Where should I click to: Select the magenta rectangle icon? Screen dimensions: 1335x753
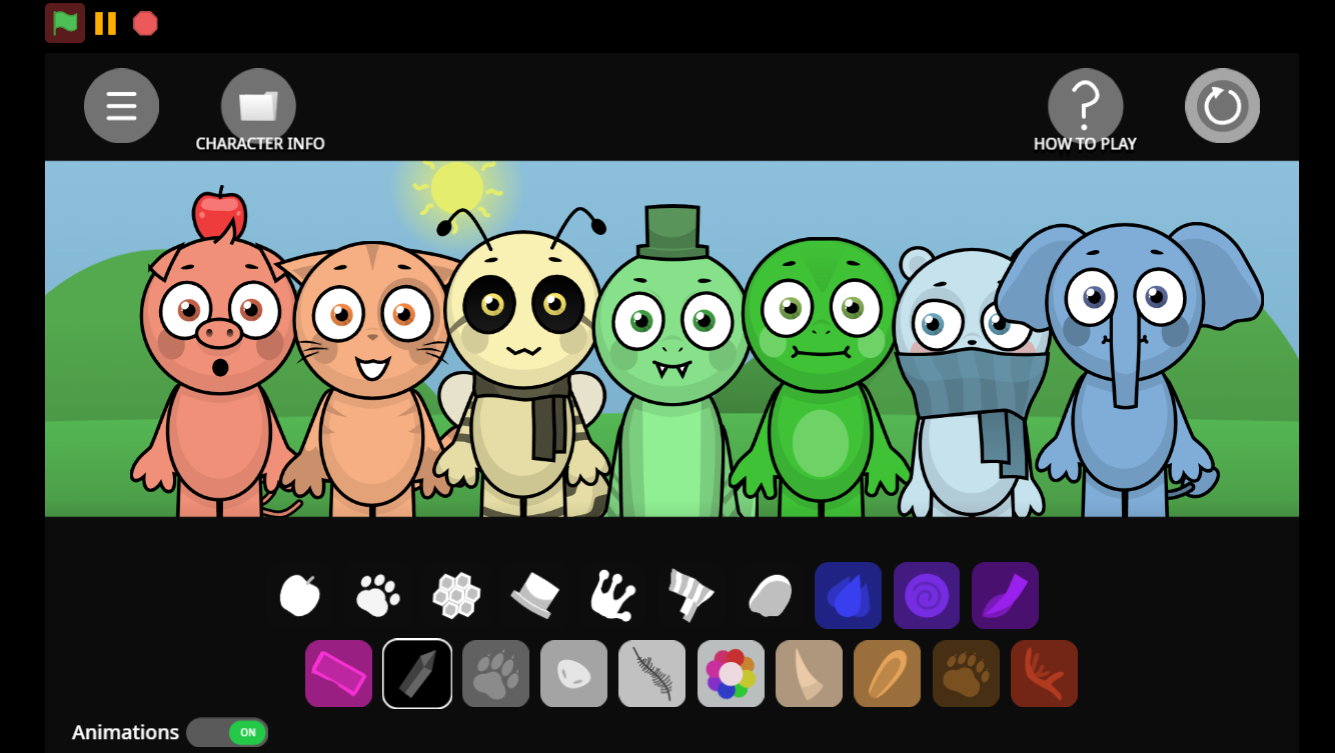click(339, 674)
